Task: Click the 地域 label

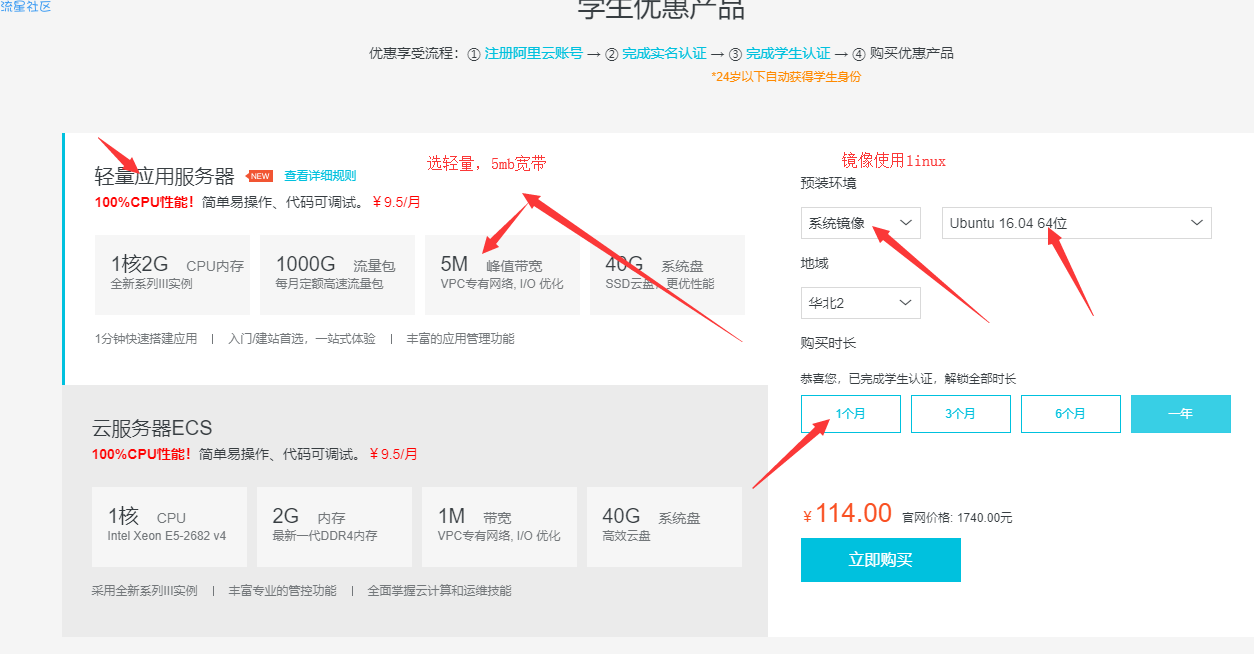Action: 815,263
